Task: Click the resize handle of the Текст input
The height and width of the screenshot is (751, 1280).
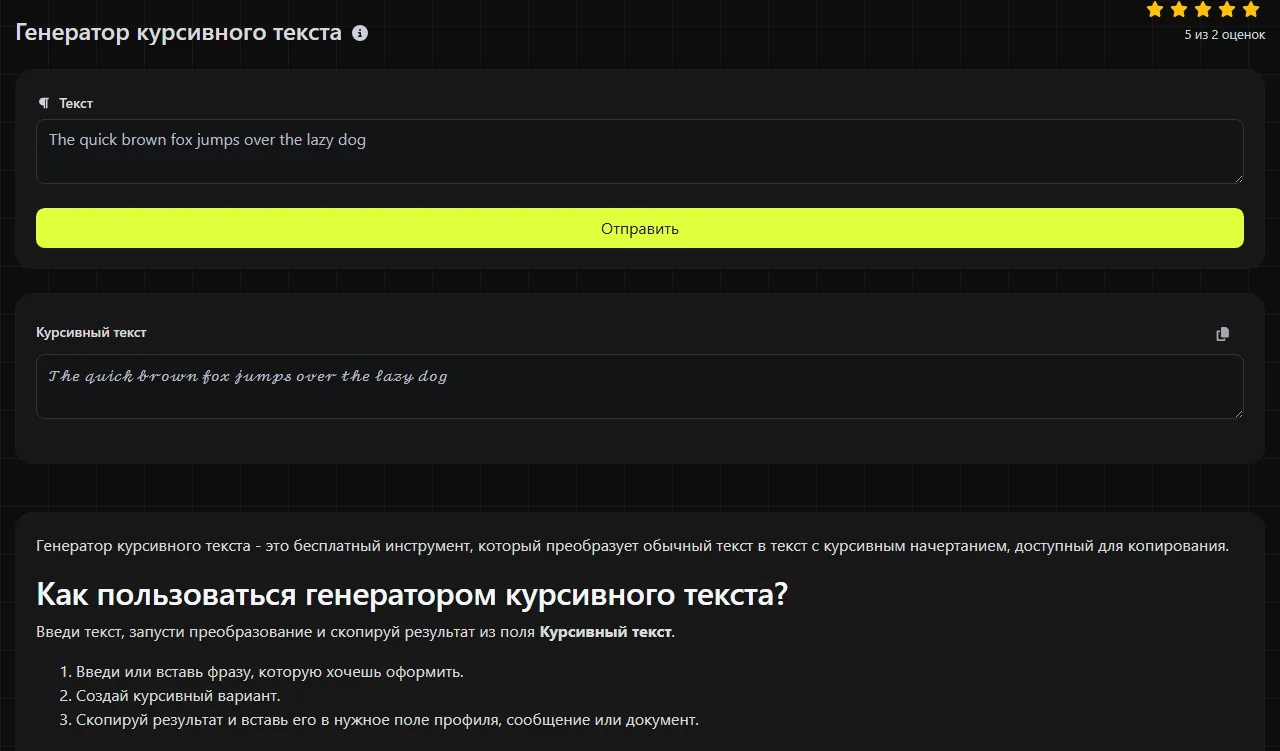Action: [1237, 177]
